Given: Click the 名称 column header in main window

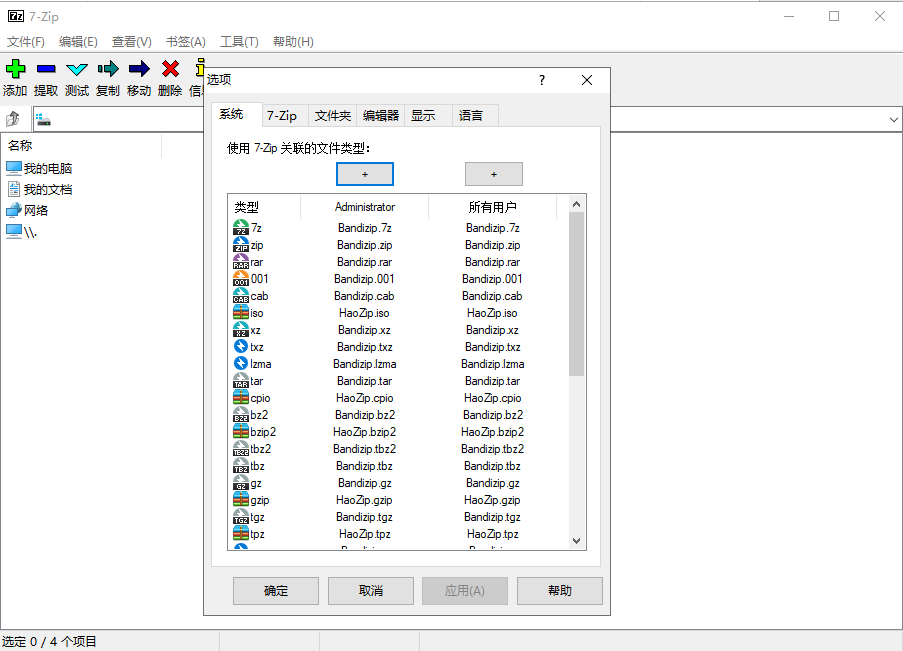Looking at the screenshot, I should click(82, 145).
